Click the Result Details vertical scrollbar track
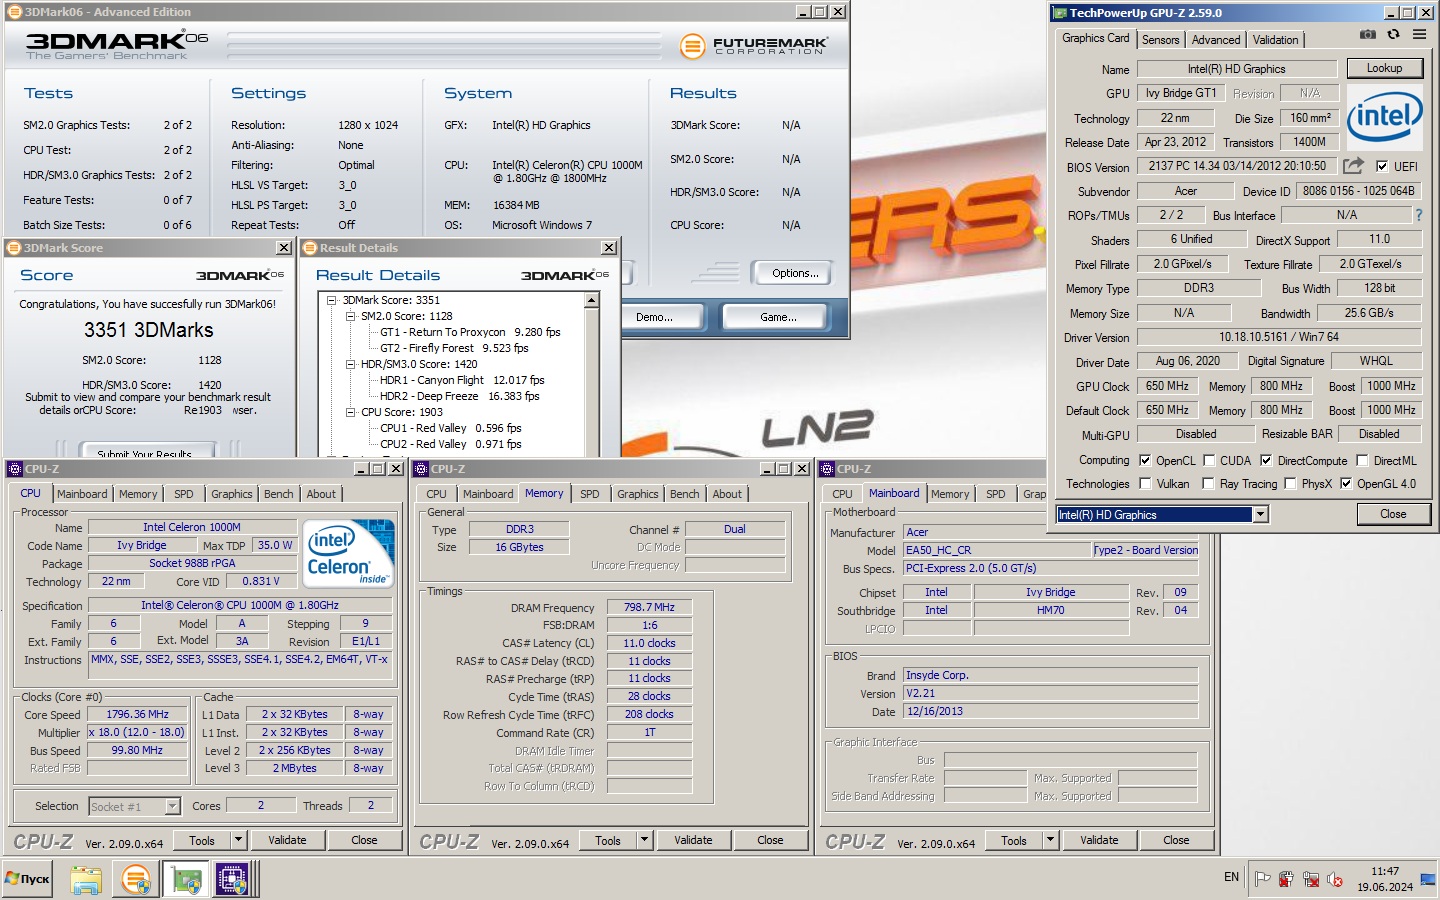Viewport: 1440px width, 900px height. (591, 382)
